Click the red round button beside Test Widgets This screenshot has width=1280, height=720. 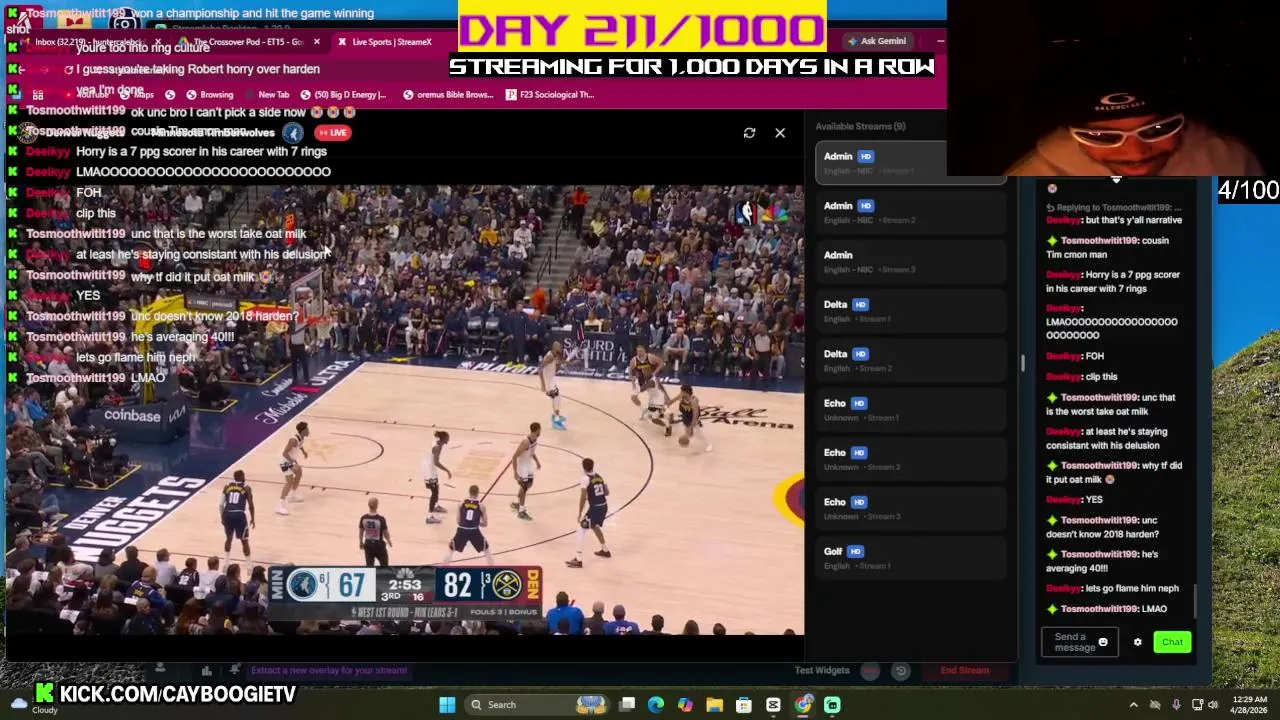click(870, 671)
